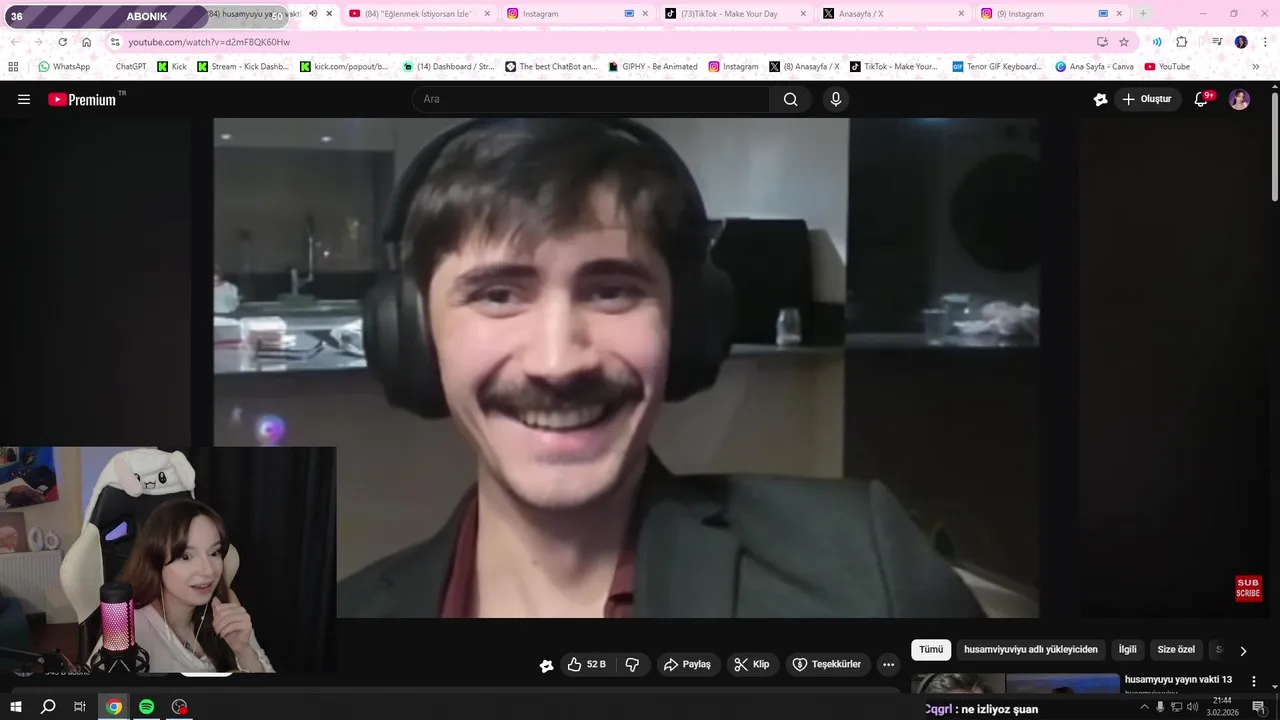
Task: Open Kick bookmark
Action: [x=172, y=67]
